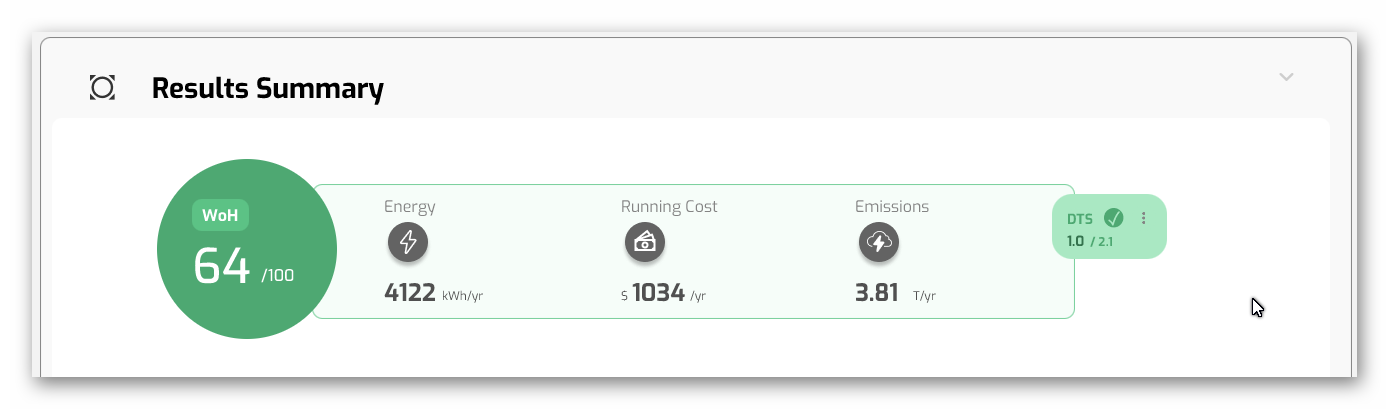The height and width of the screenshot is (409, 1389).
Task: Click the DTS green checkmark icon
Action: point(1113,218)
